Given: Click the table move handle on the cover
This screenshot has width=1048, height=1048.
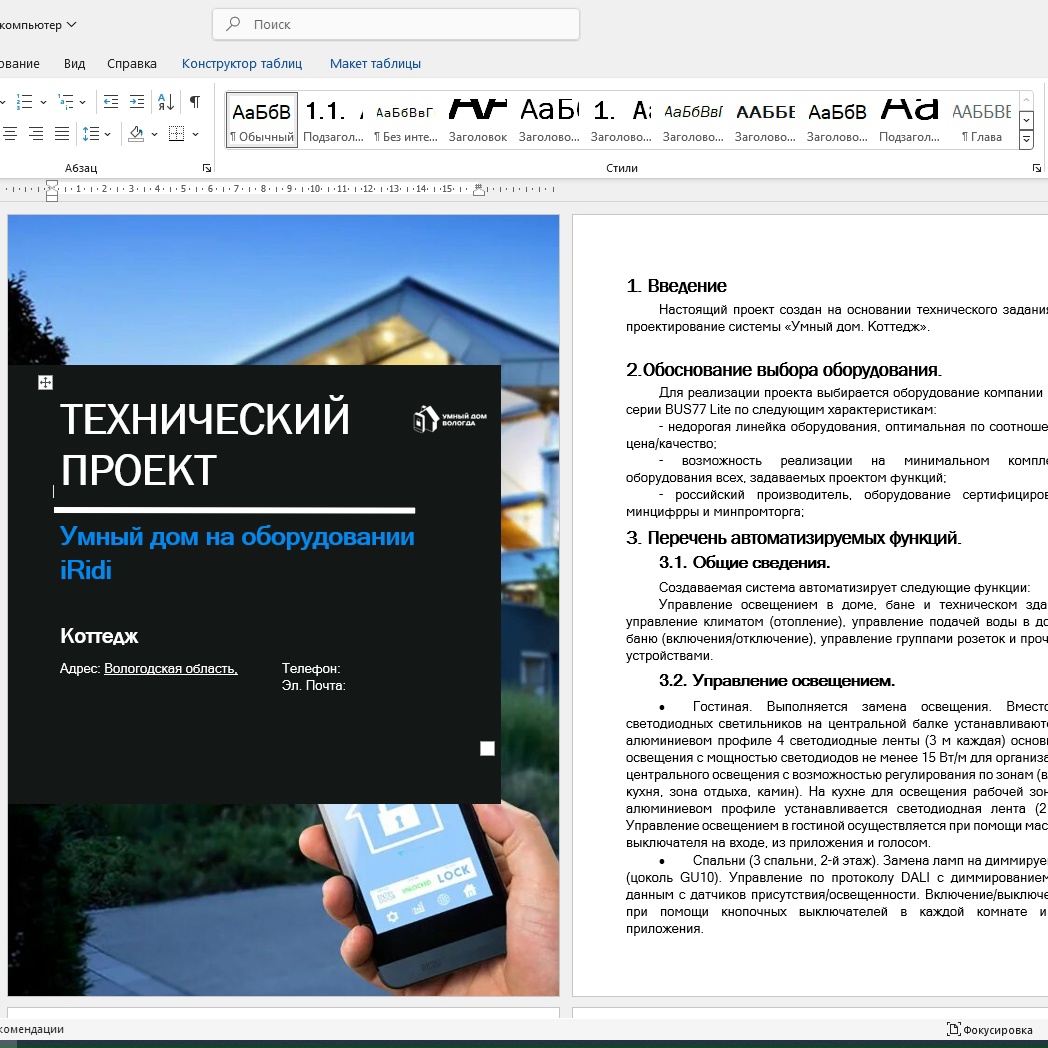Looking at the screenshot, I should 45,382.
